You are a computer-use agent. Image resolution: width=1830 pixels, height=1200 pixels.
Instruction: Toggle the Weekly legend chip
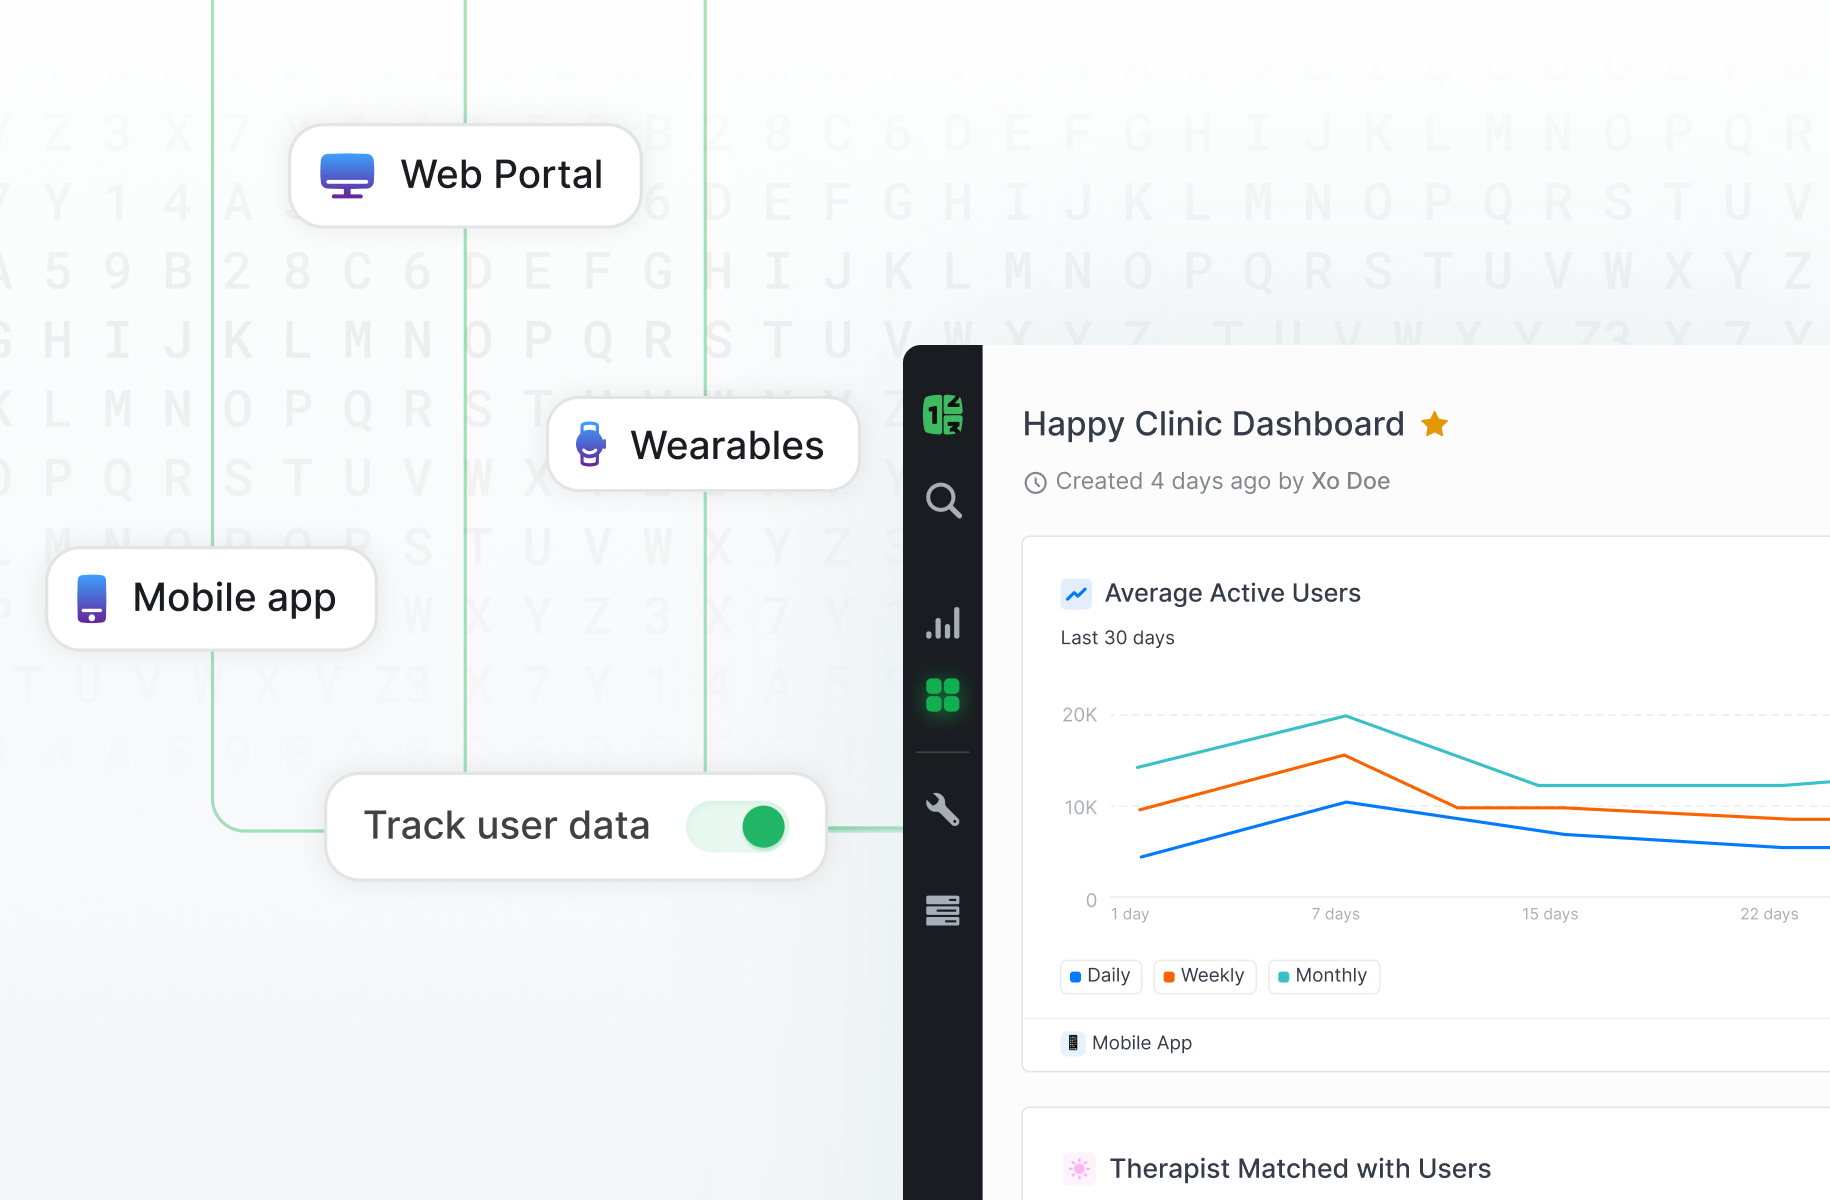click(x=1204, y=976)
